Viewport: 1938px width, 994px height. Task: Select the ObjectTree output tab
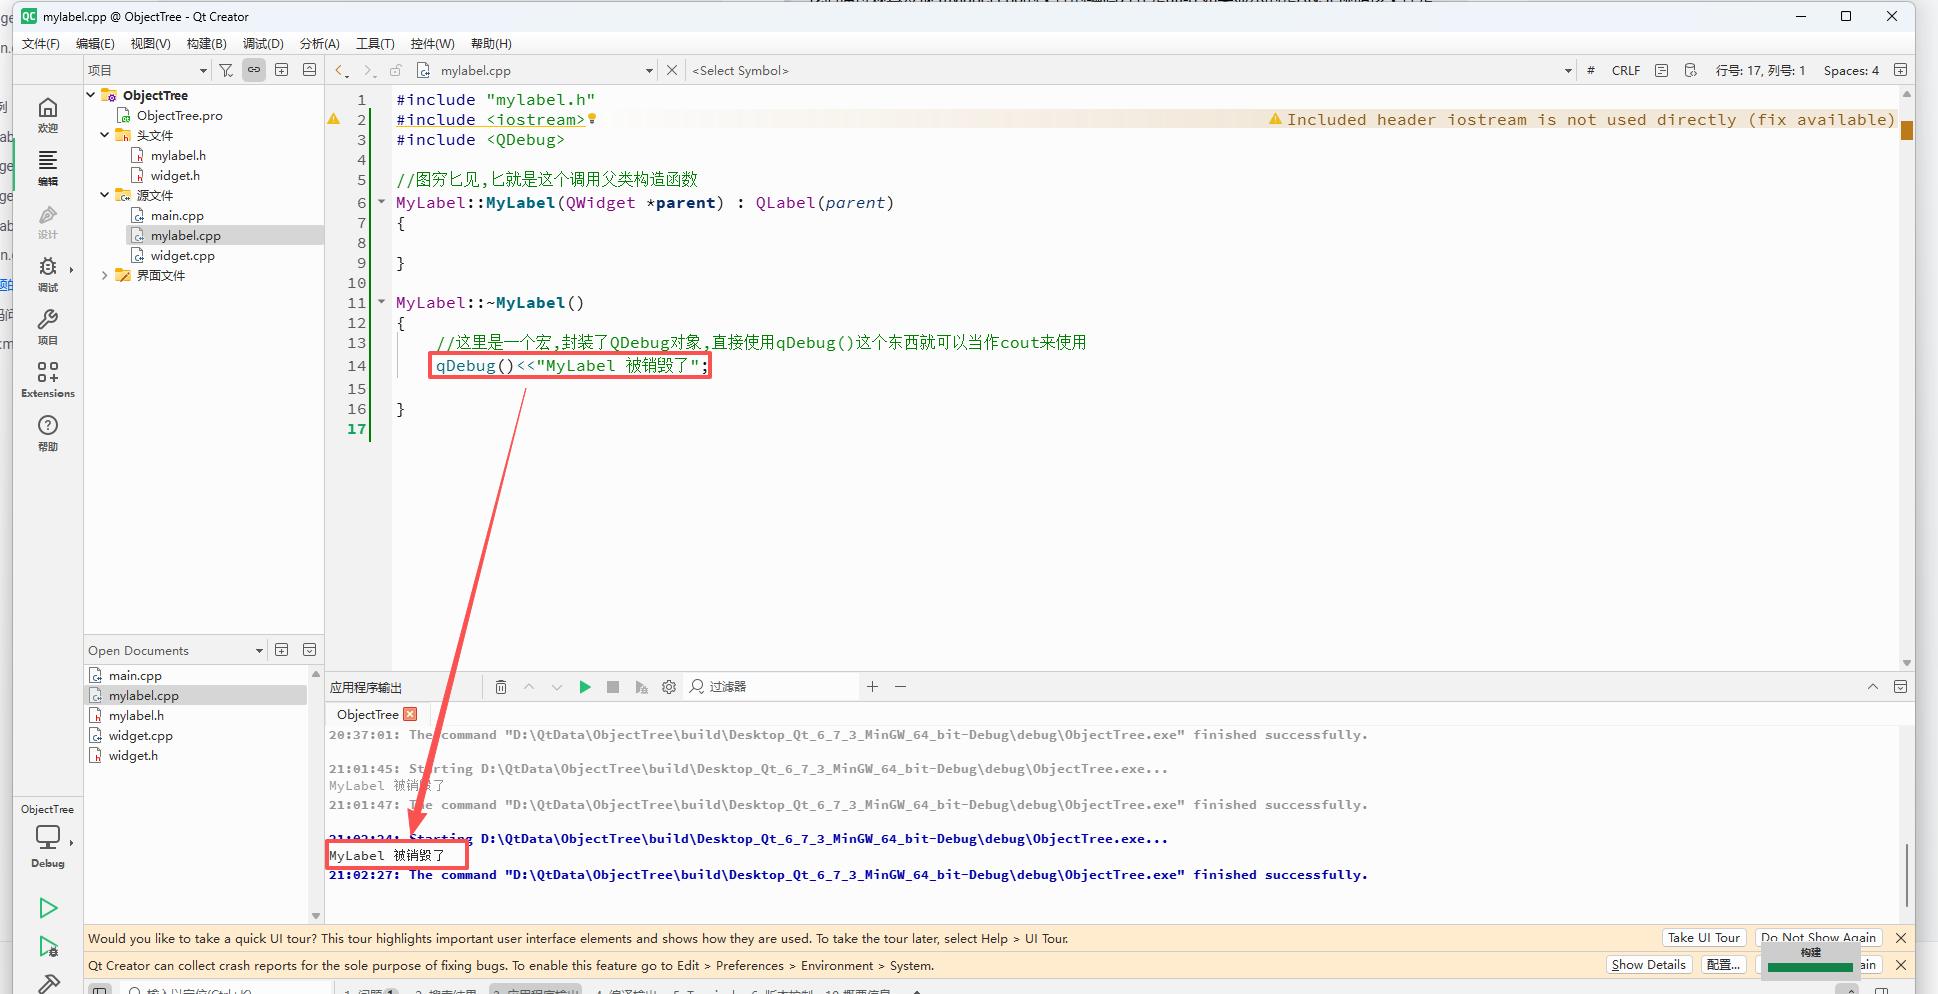tap(367, 714)
